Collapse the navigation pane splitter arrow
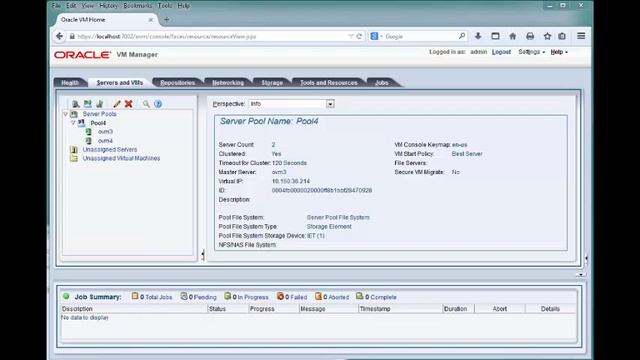 [202, 255]
